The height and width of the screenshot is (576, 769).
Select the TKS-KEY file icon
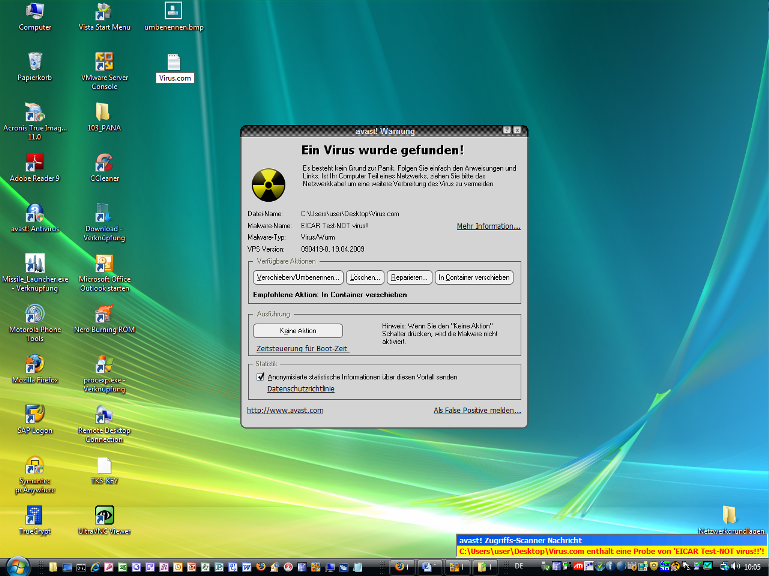pyautogui.click(x=104, y=471)
